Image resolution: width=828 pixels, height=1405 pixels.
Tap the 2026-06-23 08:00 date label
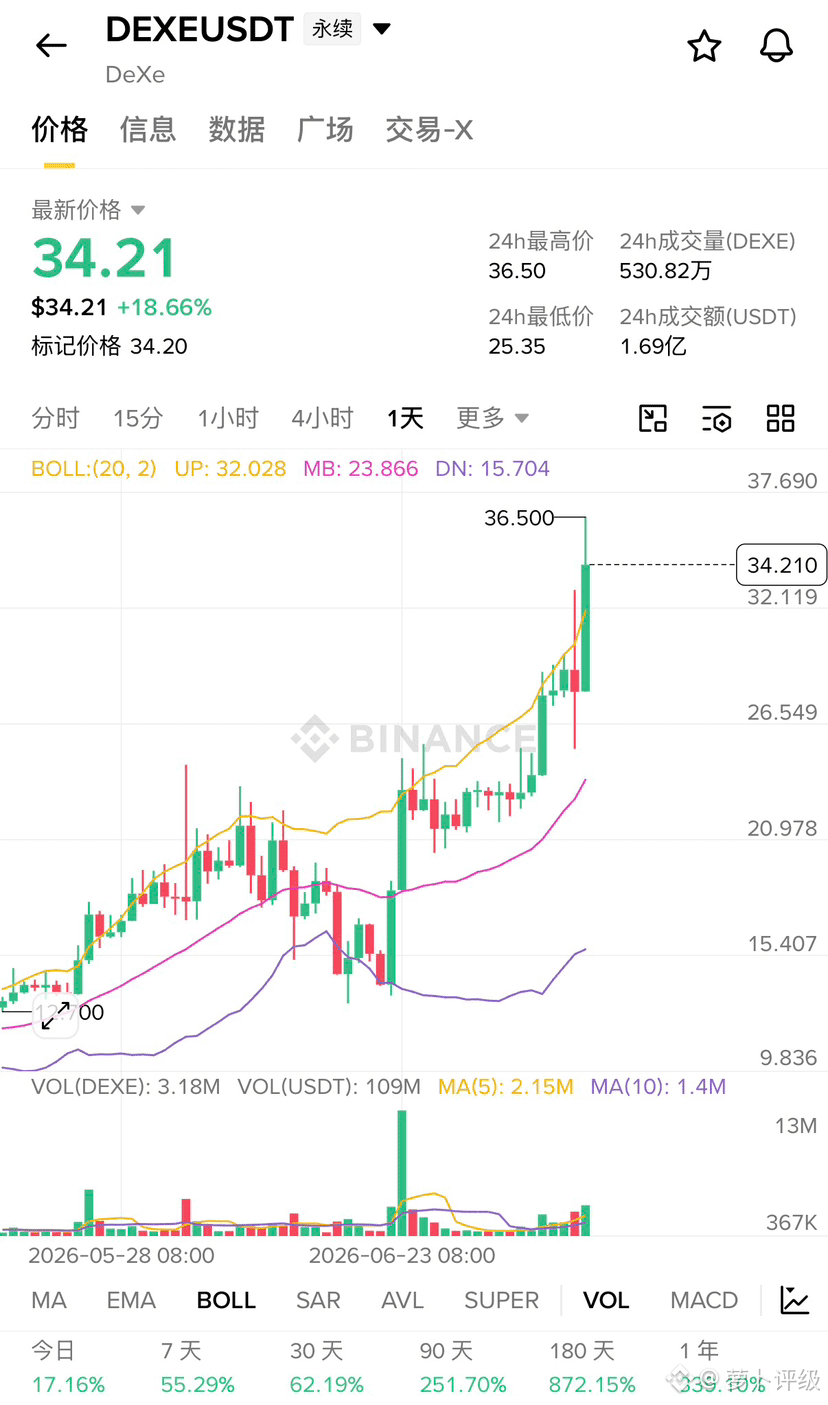click(402, 1255)
